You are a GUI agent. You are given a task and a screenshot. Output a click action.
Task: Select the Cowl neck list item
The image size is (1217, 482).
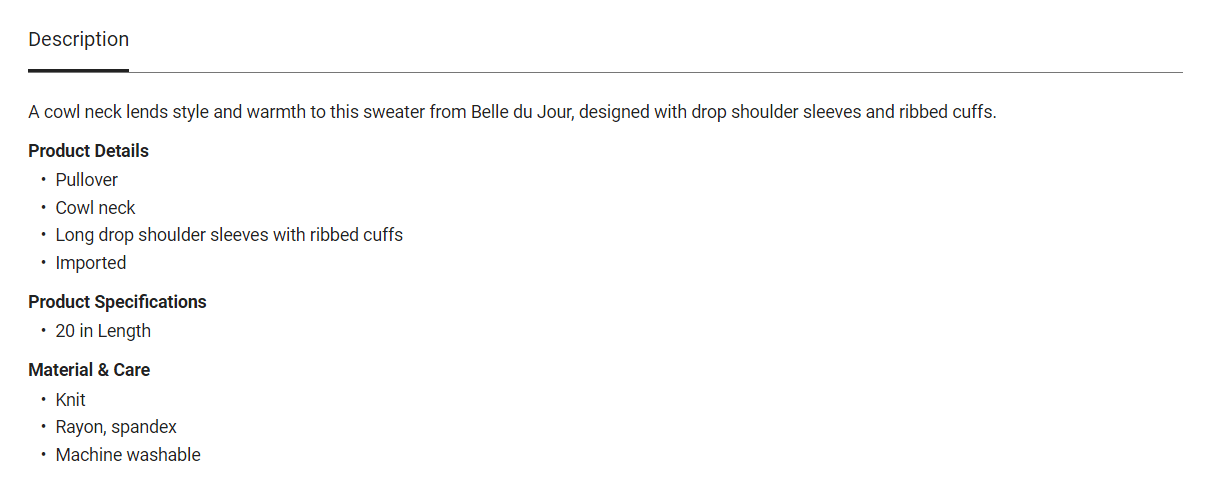point(95,208)
